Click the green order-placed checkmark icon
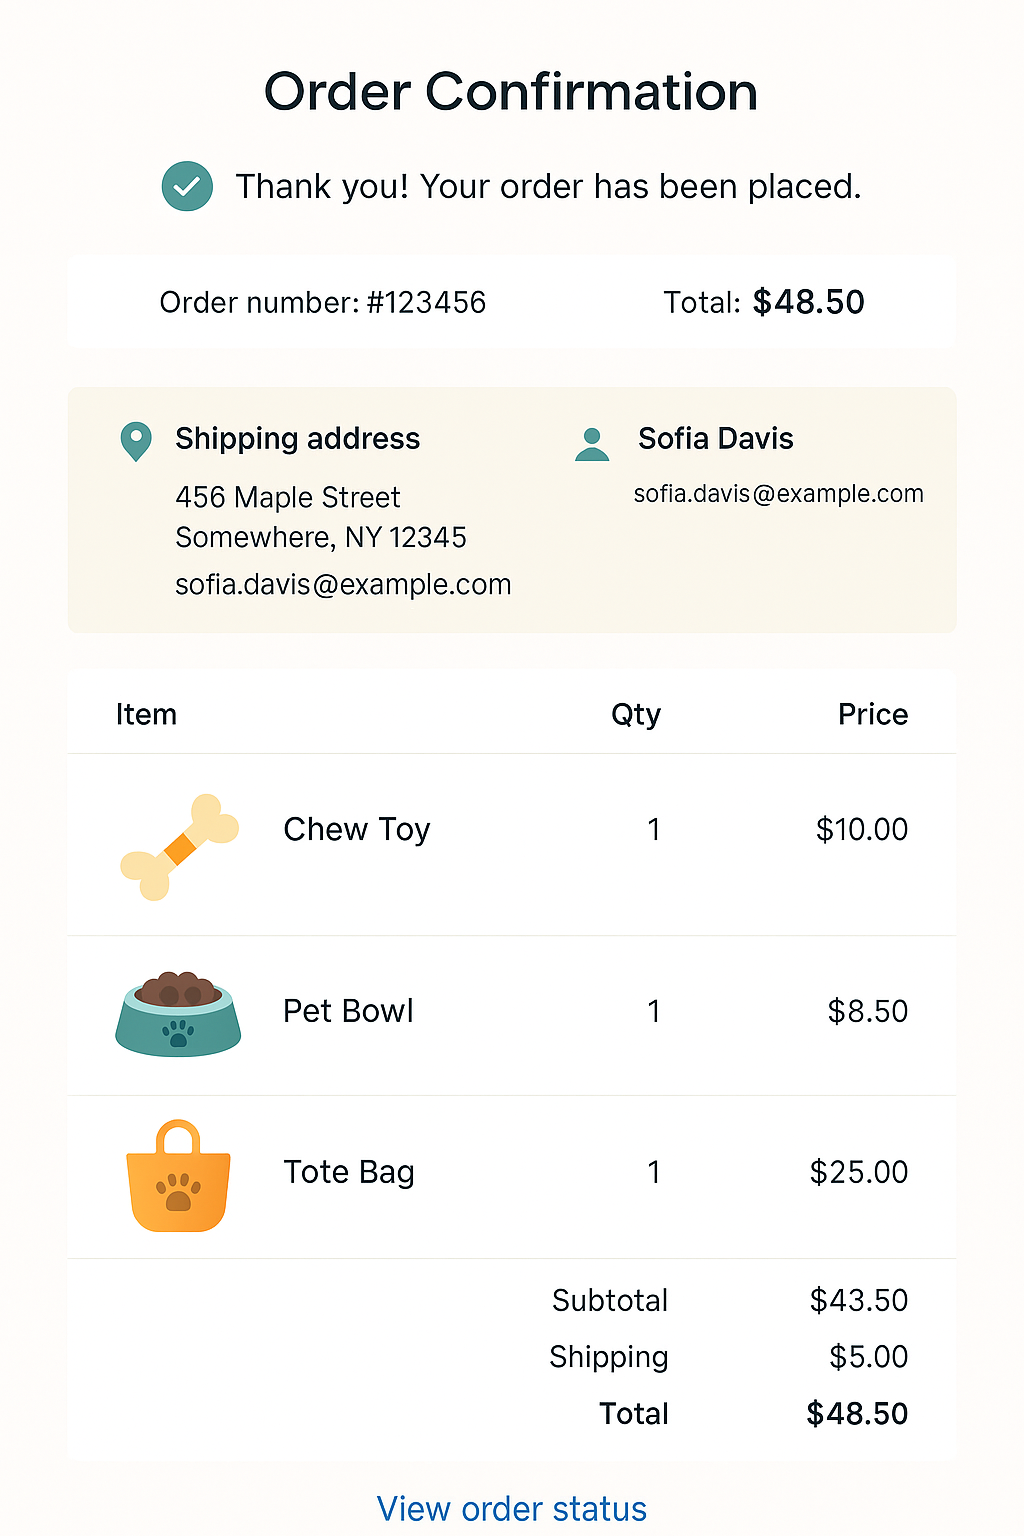The width and height of the screenshot is (1024, 1536). pos(187,186)
